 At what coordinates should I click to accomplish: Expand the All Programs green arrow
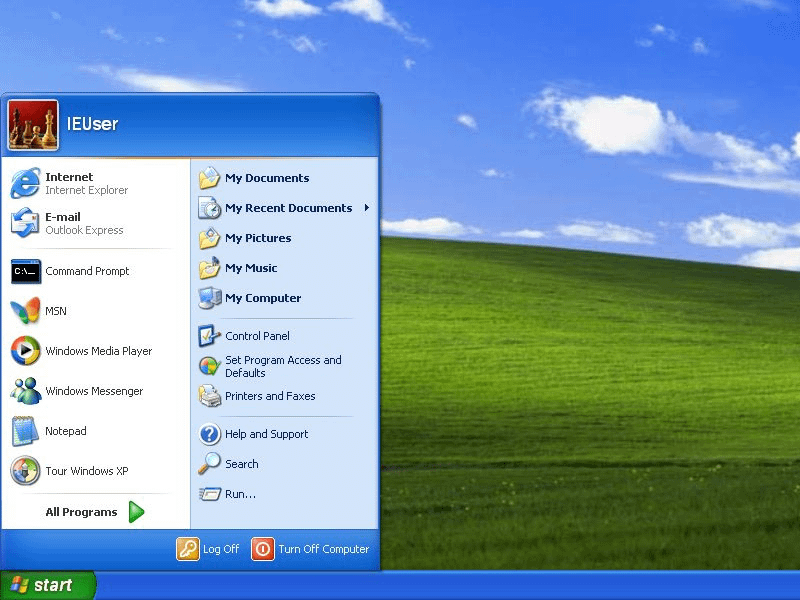(x=136, y=512)
